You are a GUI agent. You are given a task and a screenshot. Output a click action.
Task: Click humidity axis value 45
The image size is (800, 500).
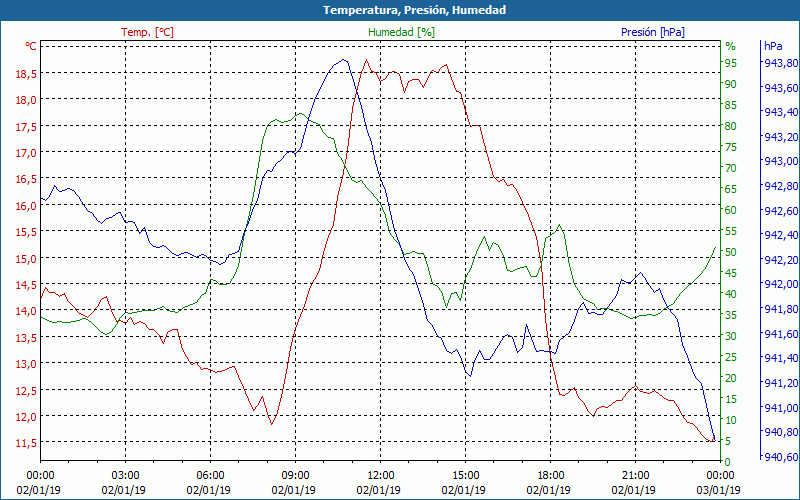[x=731, y=273]
